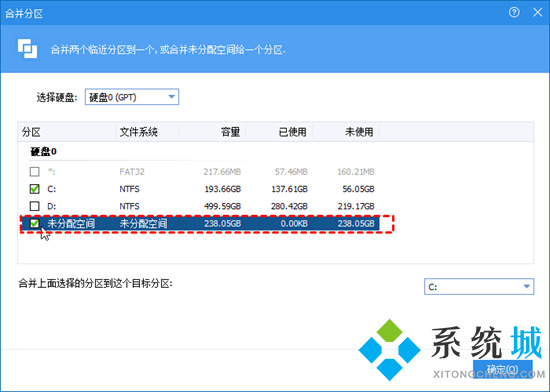
Task: Click the 未使用 column header
Action: pos(346,132)
